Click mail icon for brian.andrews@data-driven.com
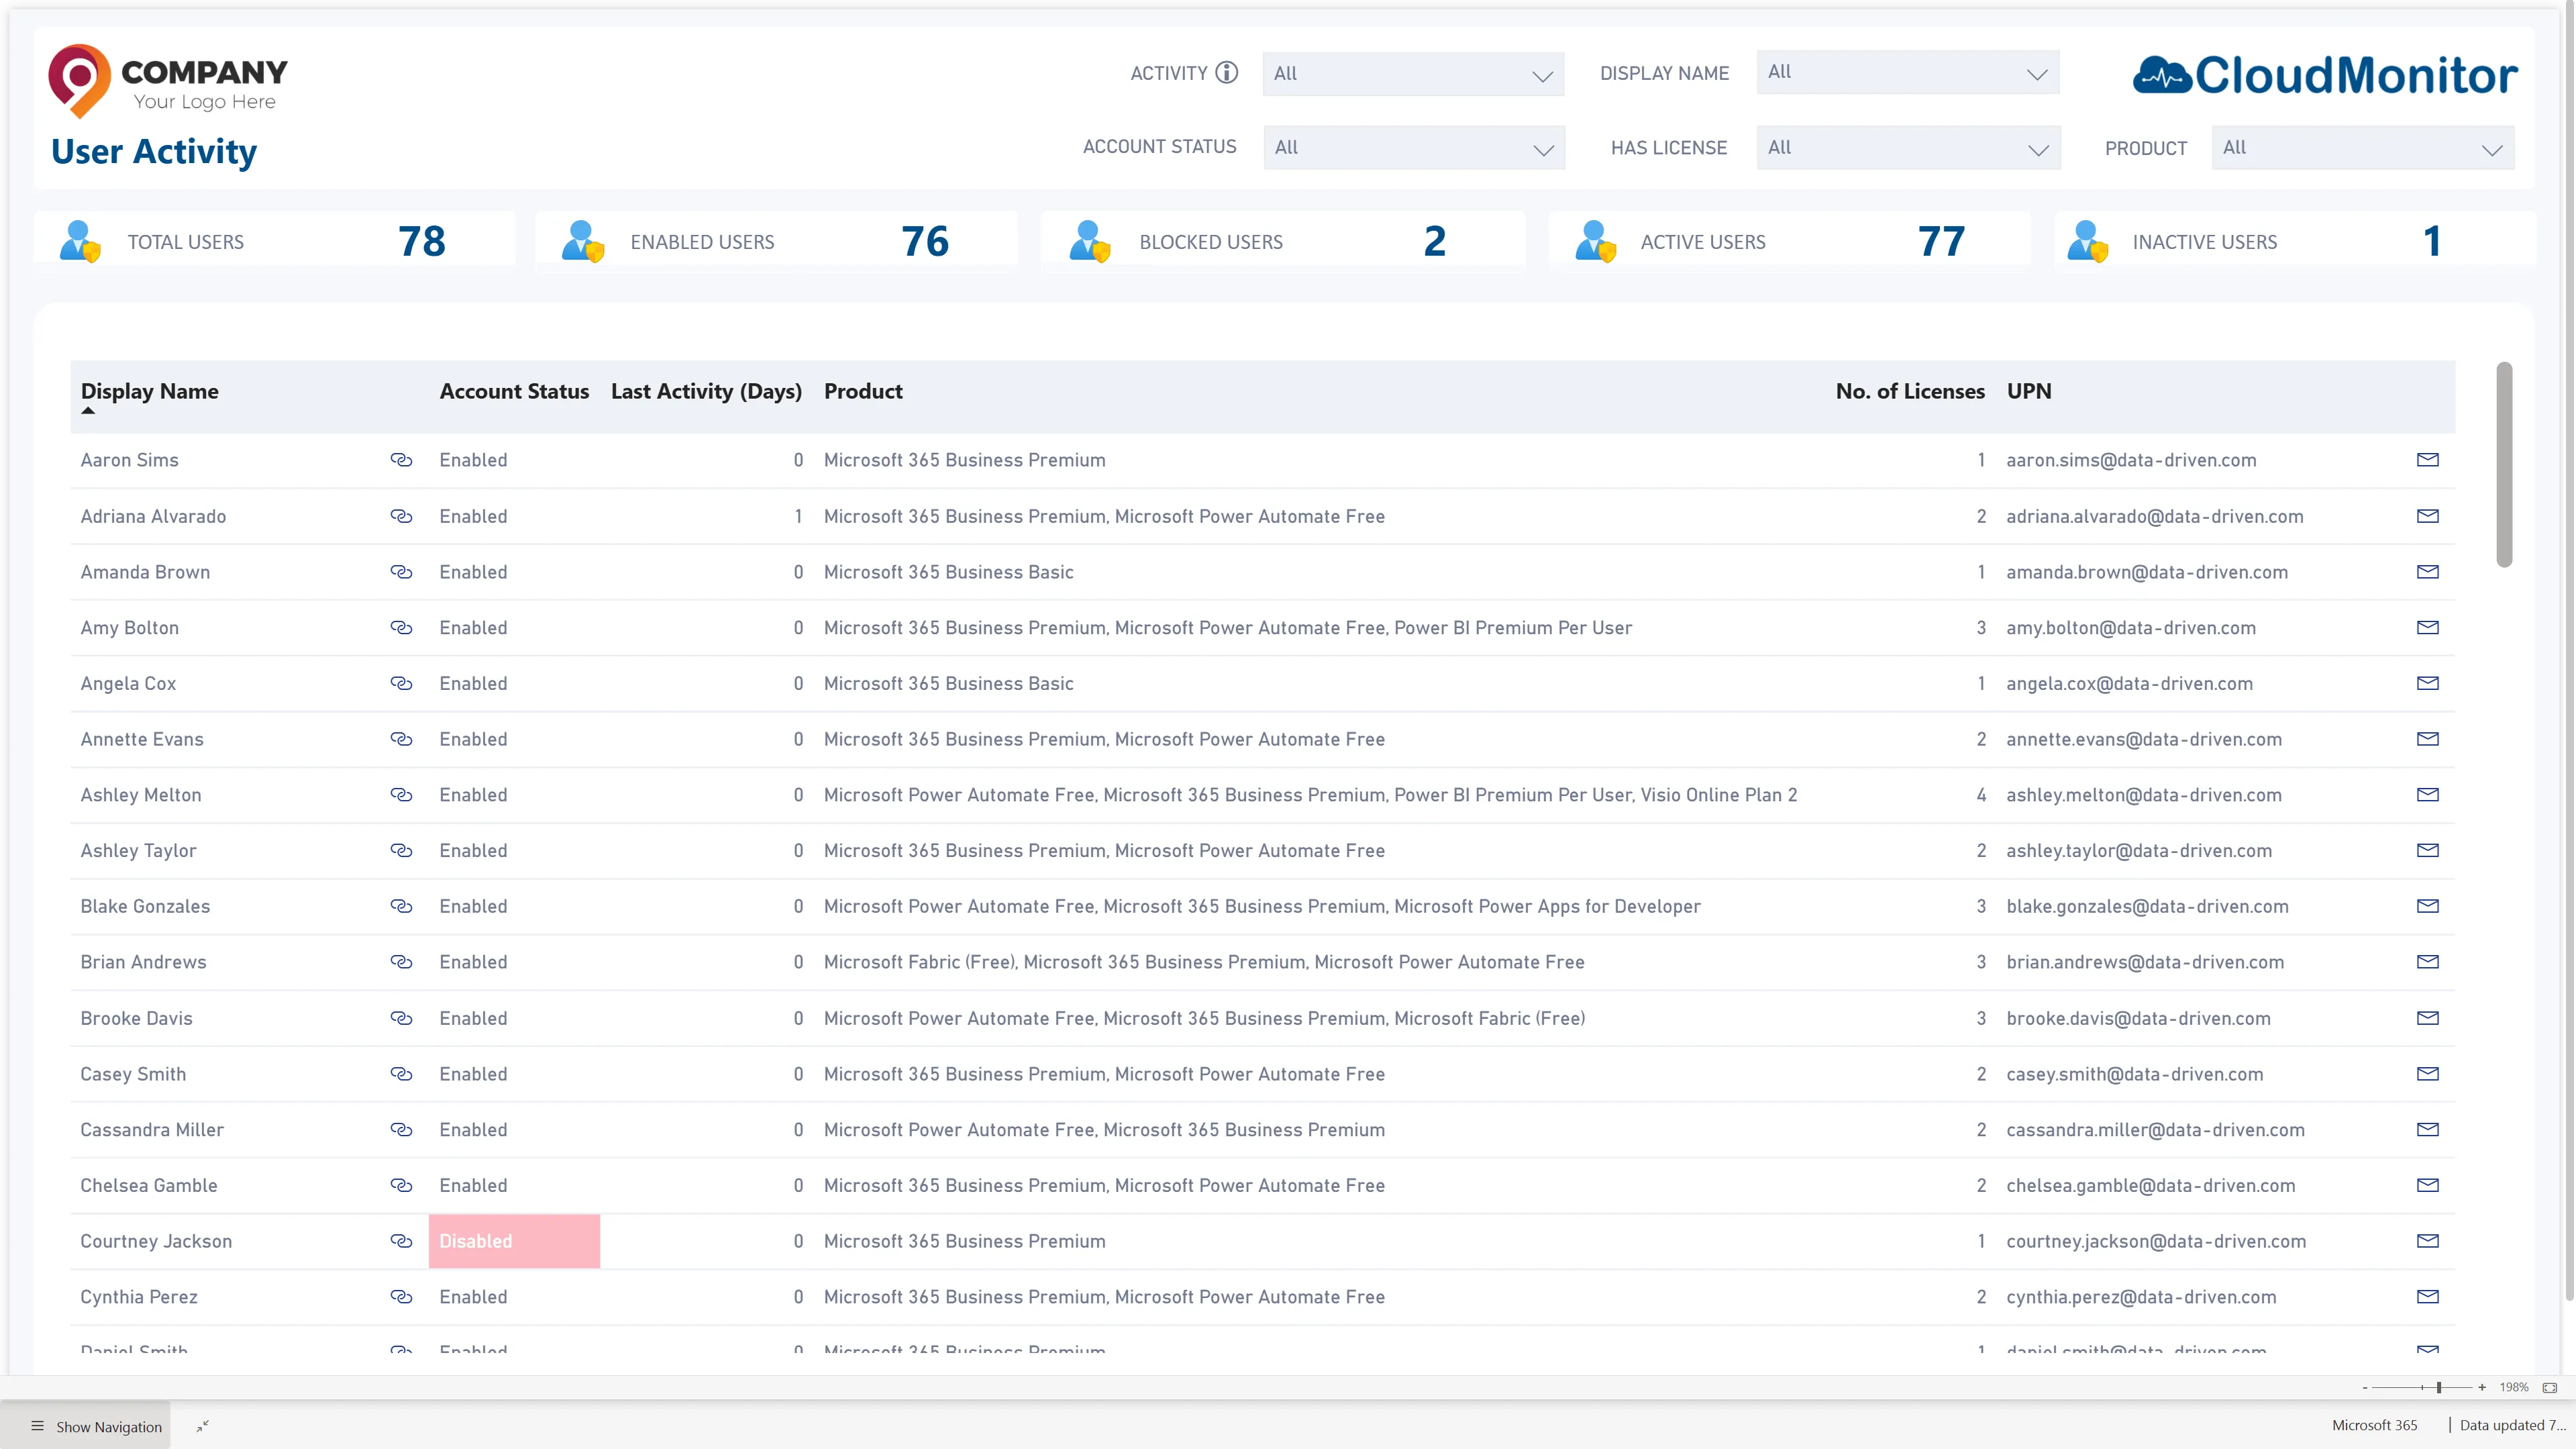Image resolution: width=2576 pixels, height=1449 pixels. click(2428, 962)
